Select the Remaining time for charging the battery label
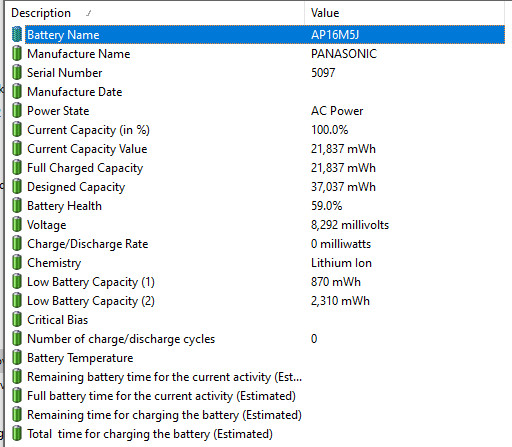The width and height of the screenshot is (512, 447). (x=164, y=415)
